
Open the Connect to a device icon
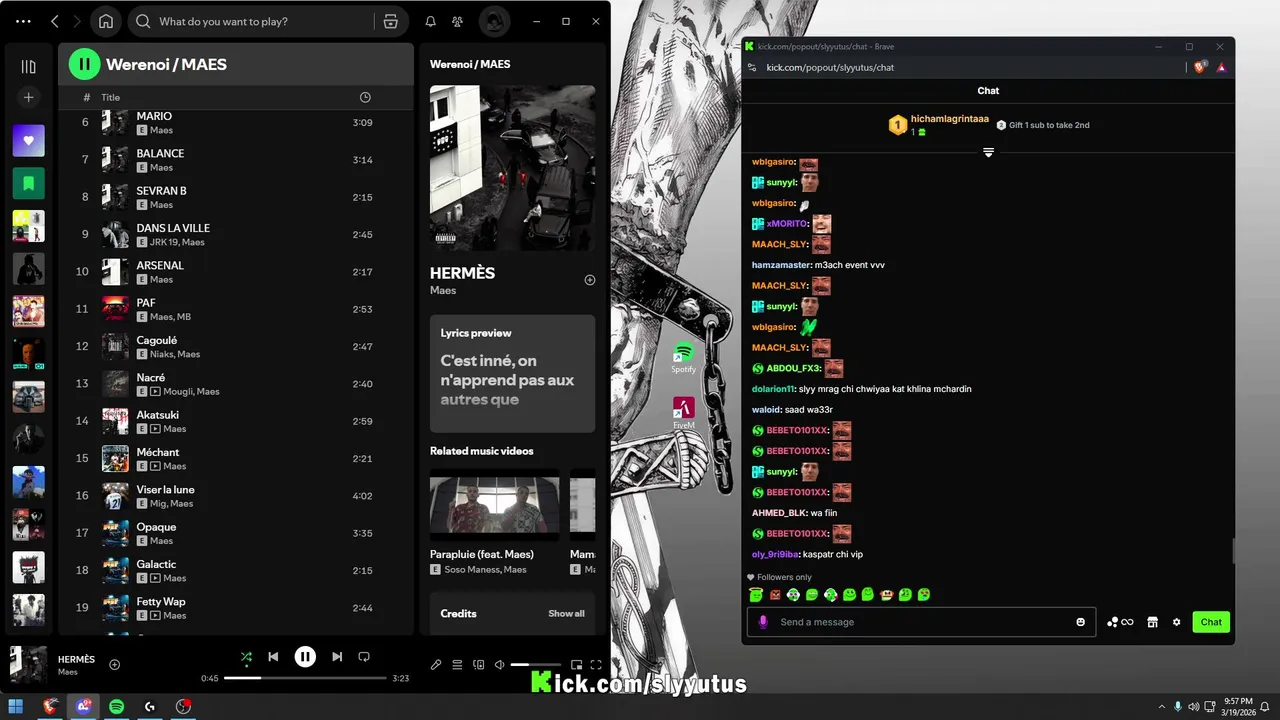478,664
